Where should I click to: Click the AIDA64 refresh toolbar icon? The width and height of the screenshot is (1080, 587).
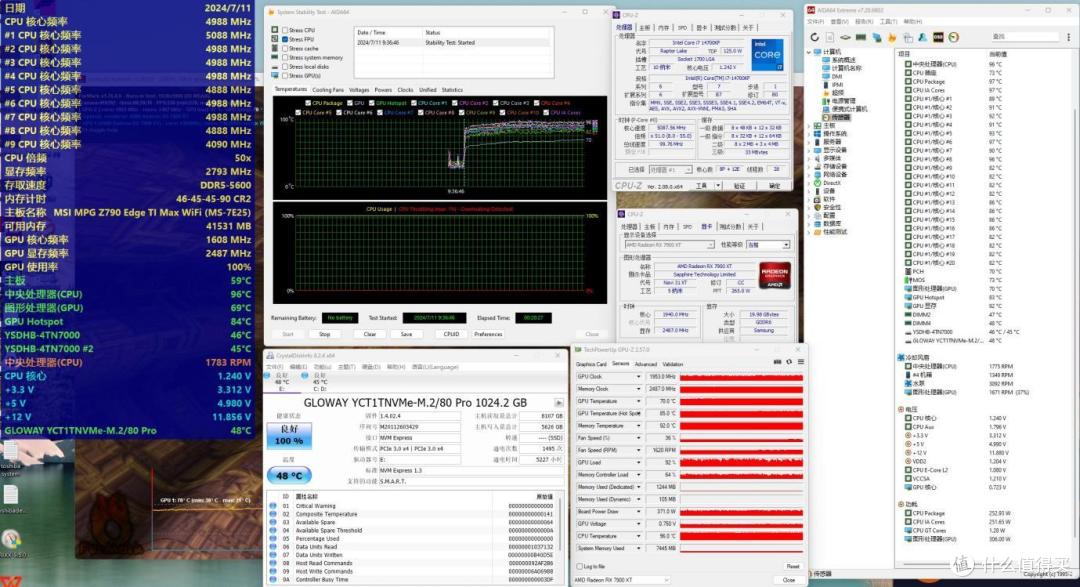pyautogui.click(x=815, y=37)
